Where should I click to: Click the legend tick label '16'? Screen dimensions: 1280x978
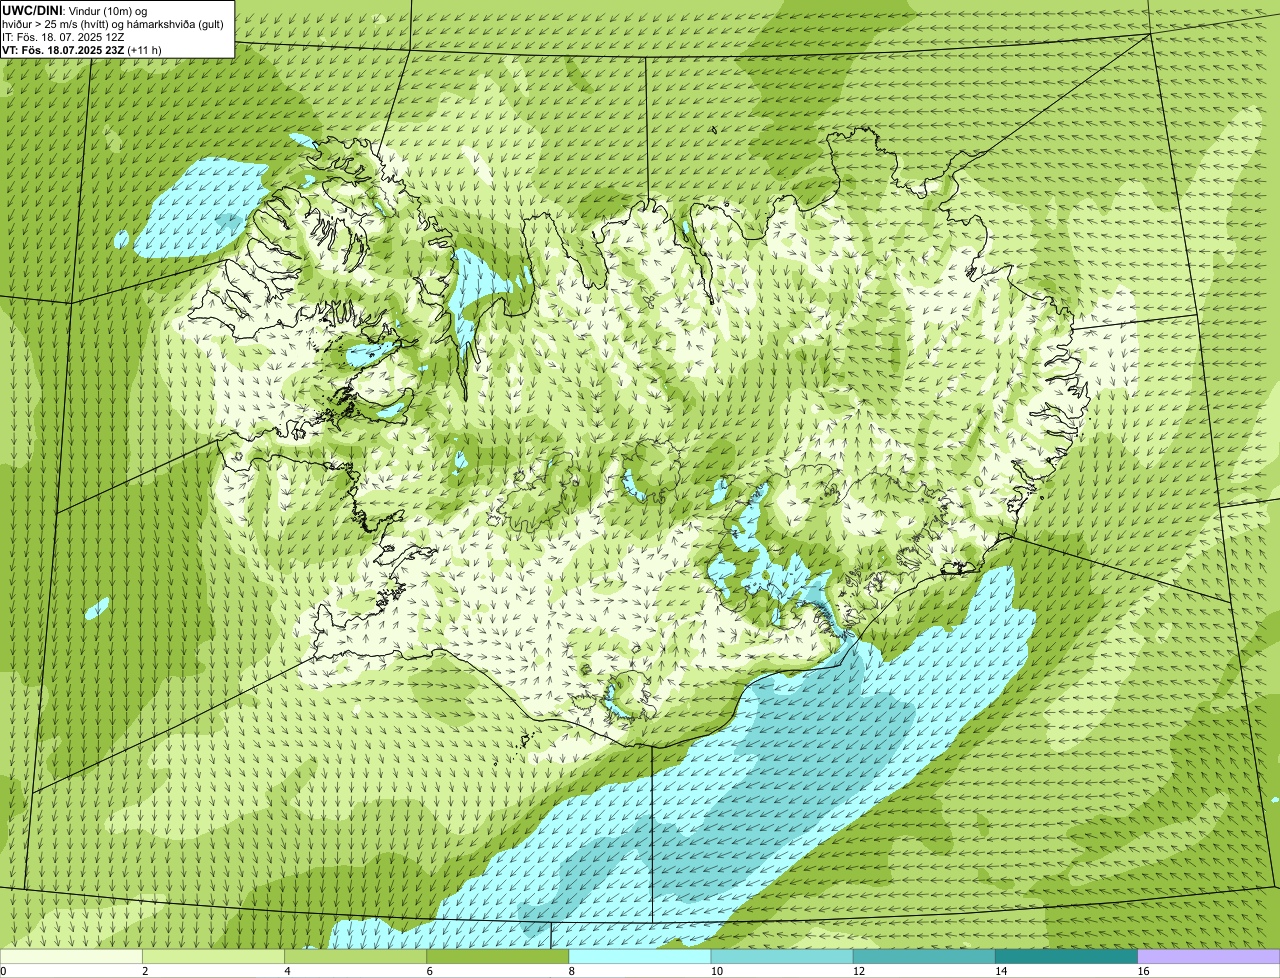pos(1144,971)
